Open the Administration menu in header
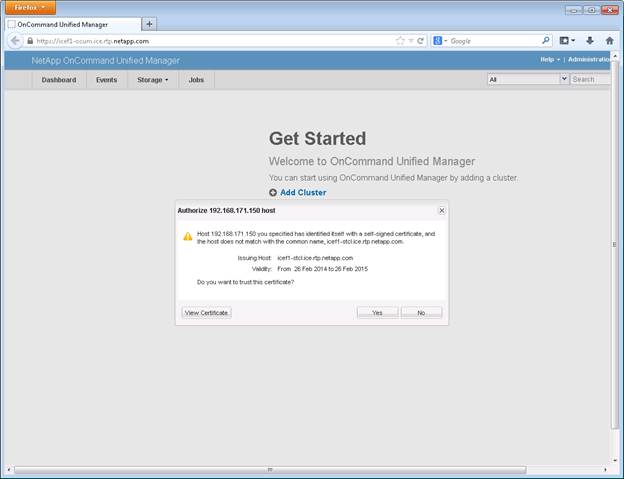The width and height of the screenshot is (624, 479). (x=589, y=59)
